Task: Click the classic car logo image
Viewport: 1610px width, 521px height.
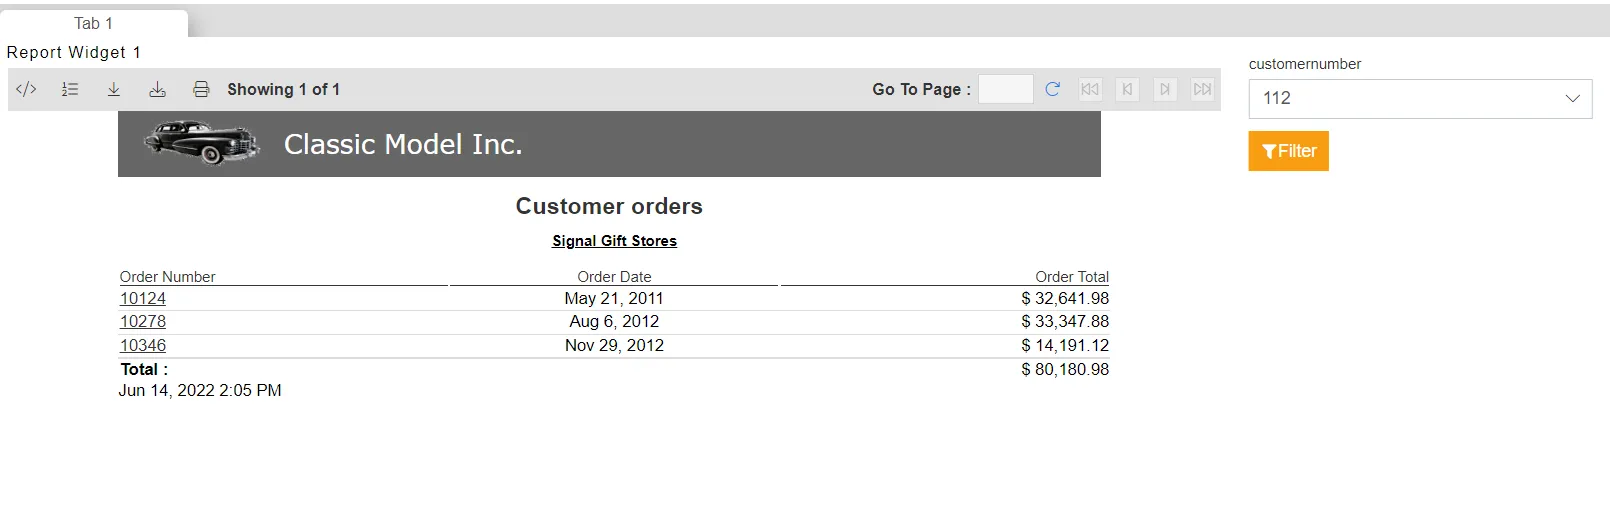Action: click(x=201, y=143)
